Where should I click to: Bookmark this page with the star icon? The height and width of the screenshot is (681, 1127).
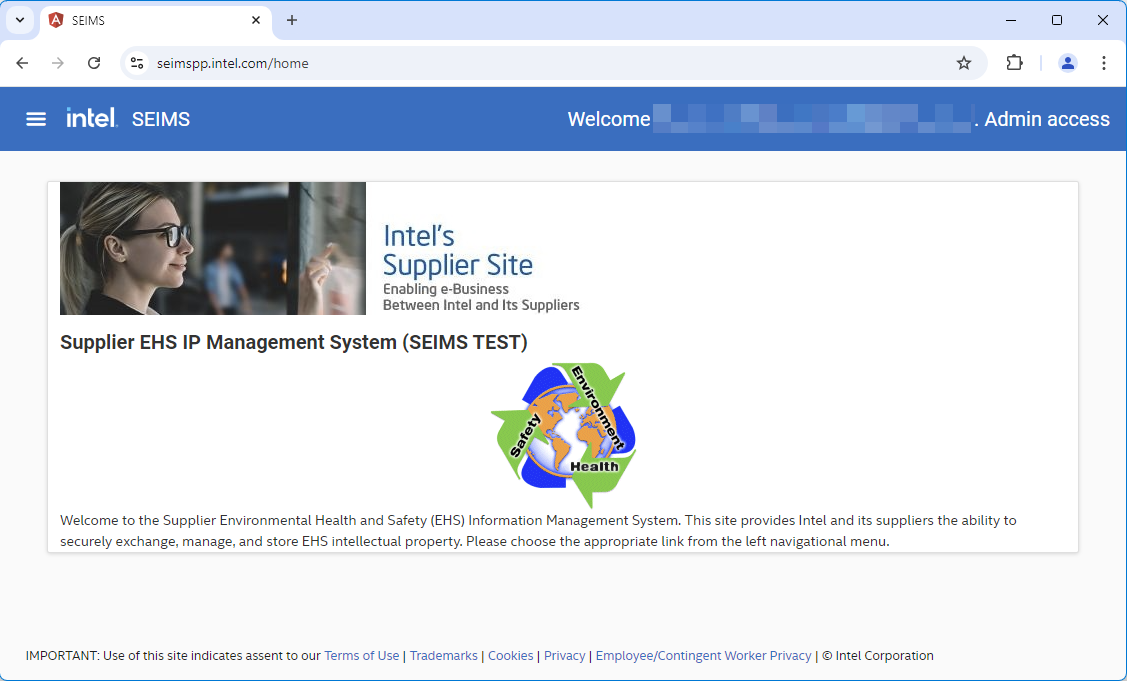click(964, 63)
